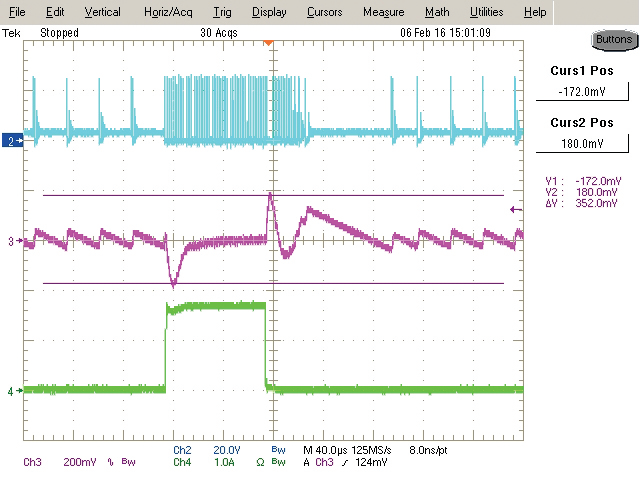The image size is (640, 480).
Task: Open the Trig menu
Action: click(x=222, y=12)
